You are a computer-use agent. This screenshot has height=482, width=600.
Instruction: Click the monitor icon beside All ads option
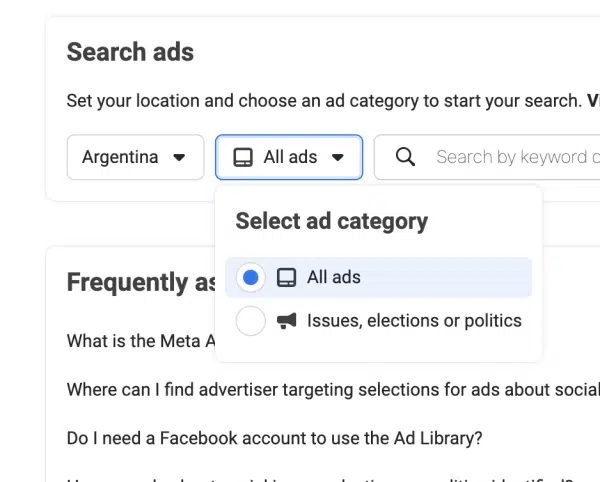pos(286,277)
